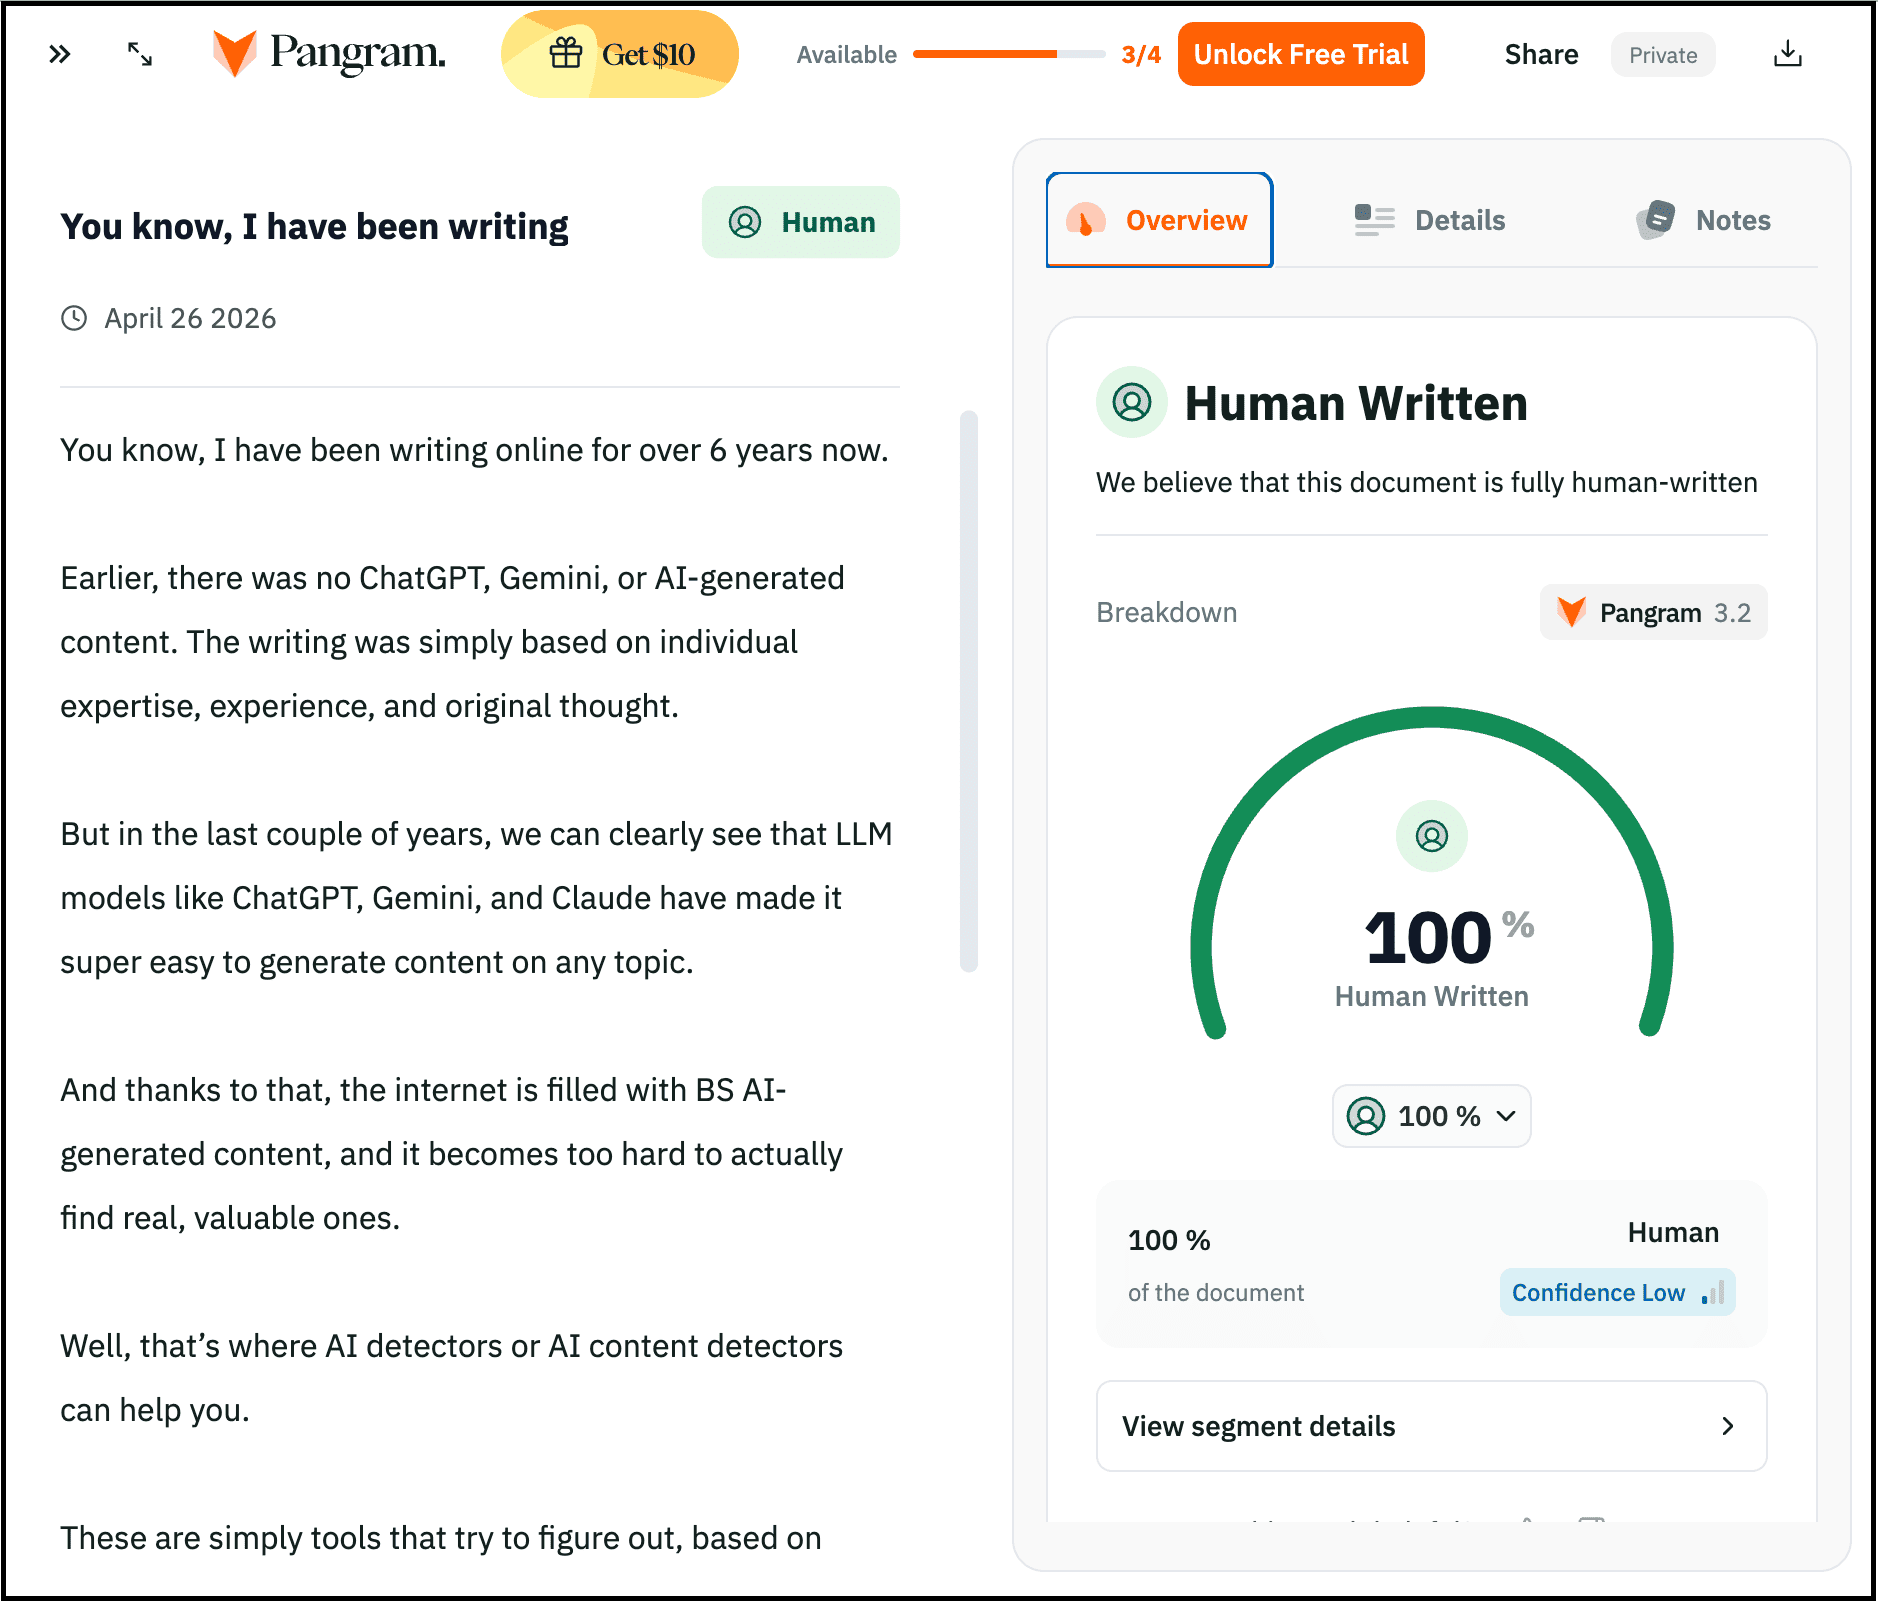Click the first sentence 'You know, I have'
The image size is (1878, 1602).
point(475,450)
